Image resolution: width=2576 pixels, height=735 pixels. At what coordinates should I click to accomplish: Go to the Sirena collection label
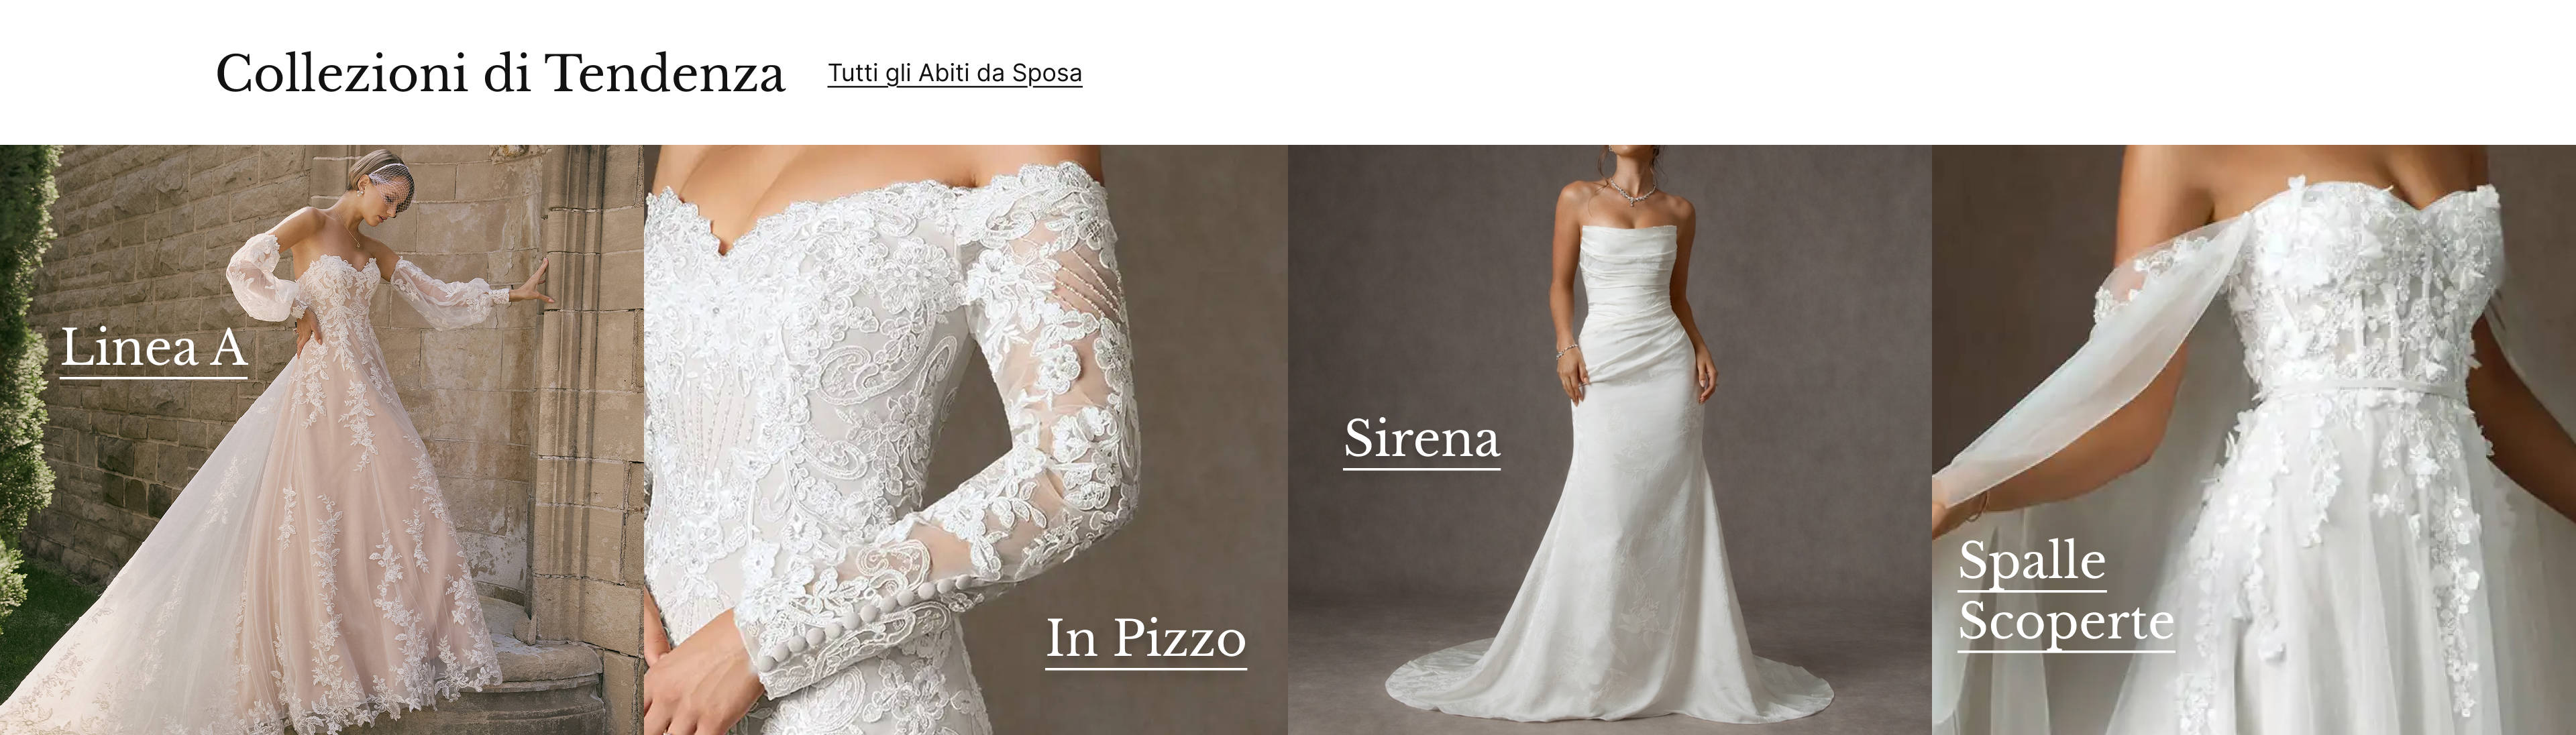pyautogui.click(x=1421, y=440)
